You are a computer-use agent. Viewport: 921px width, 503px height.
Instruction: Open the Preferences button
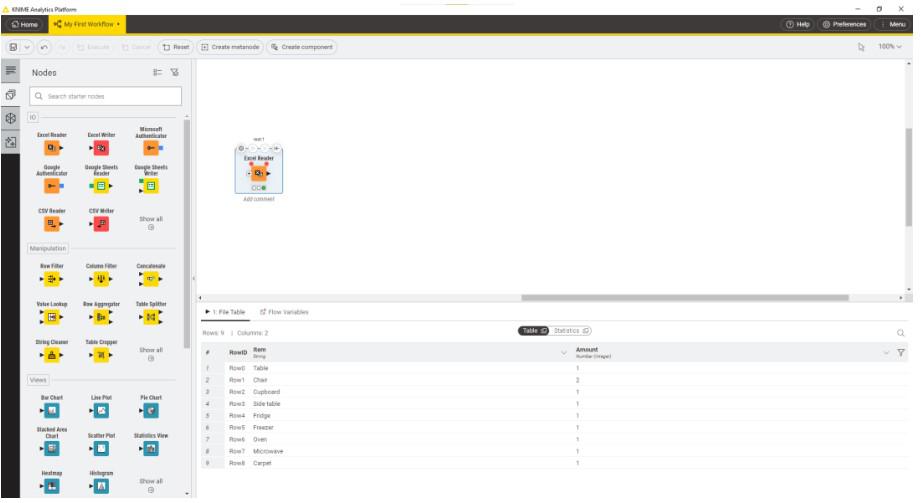[x=844, y=24]
